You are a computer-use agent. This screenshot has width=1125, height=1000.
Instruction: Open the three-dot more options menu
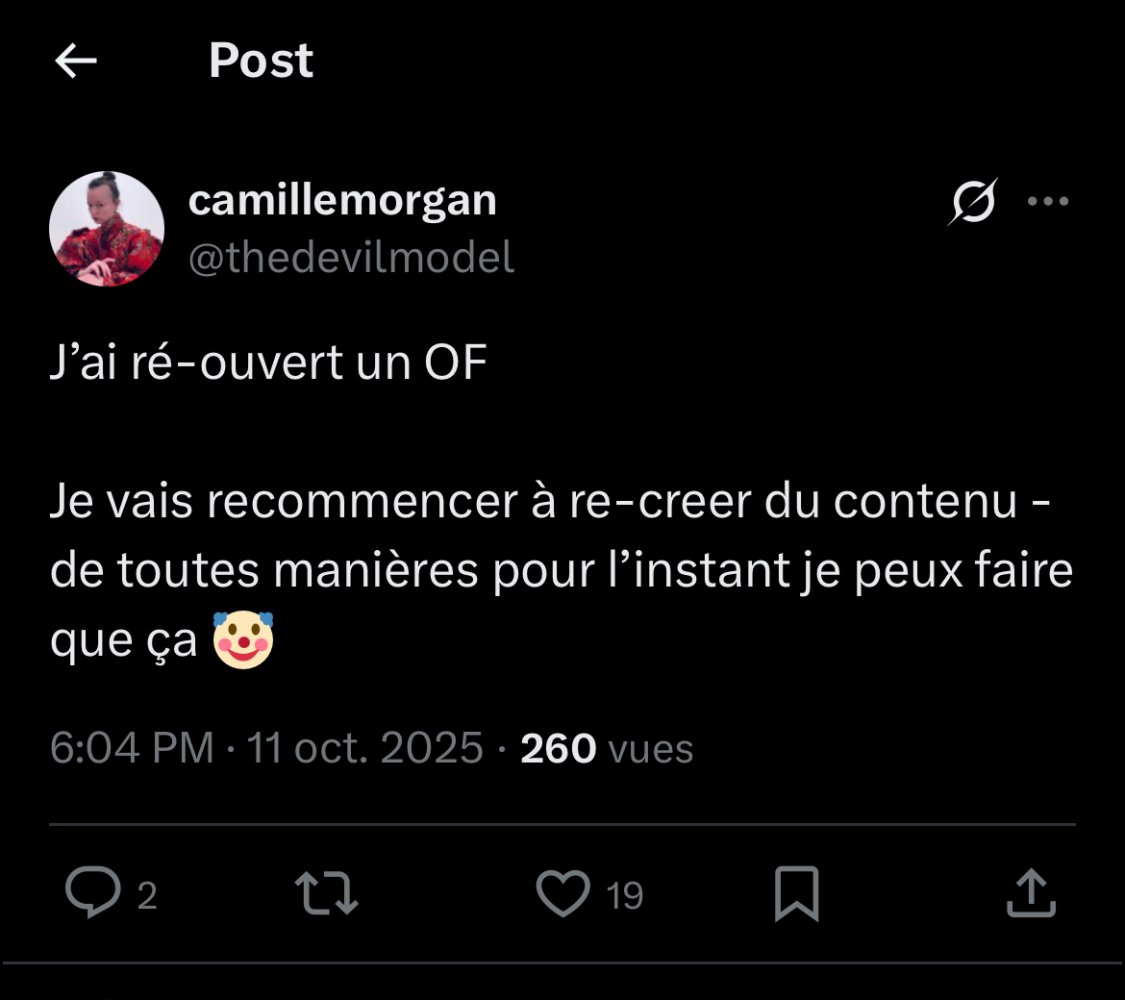point(1048,201)
